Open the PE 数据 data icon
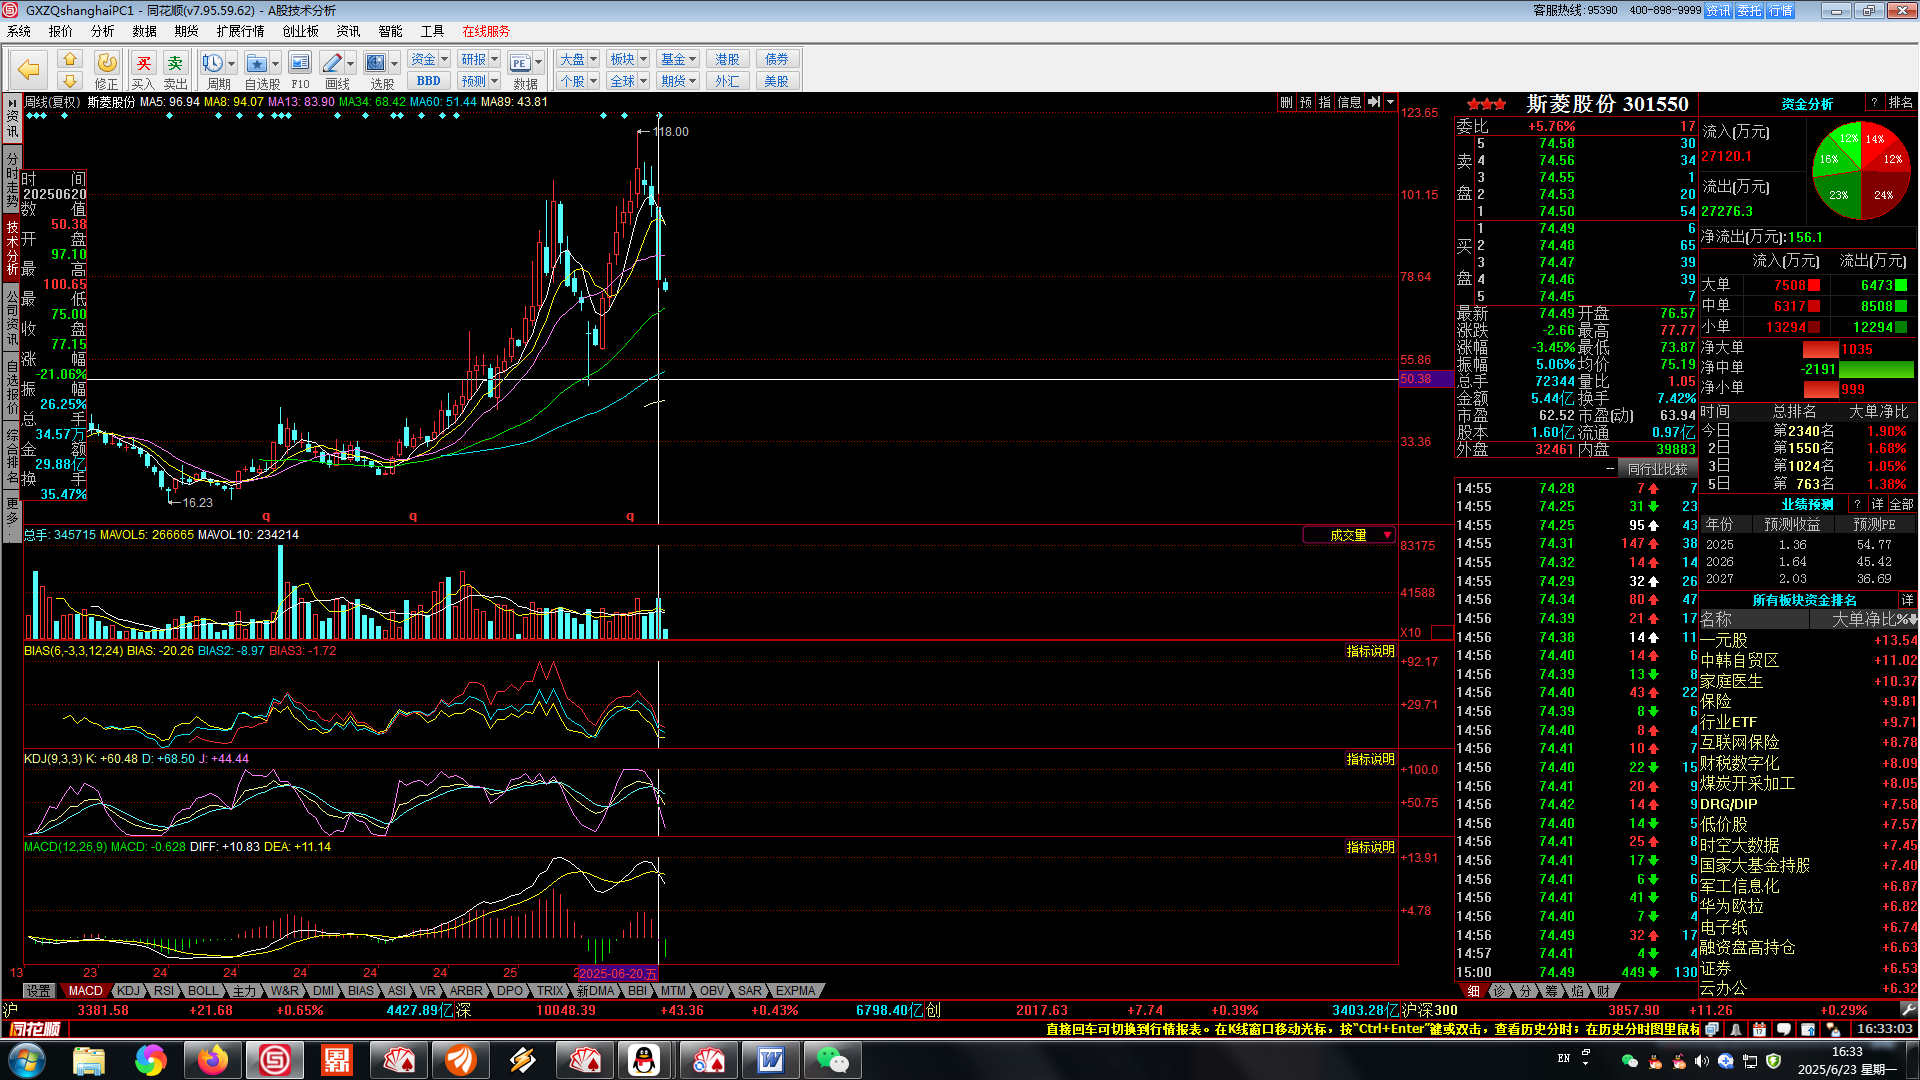Viewport: 1920px width, 1080px height. point(519,63)
